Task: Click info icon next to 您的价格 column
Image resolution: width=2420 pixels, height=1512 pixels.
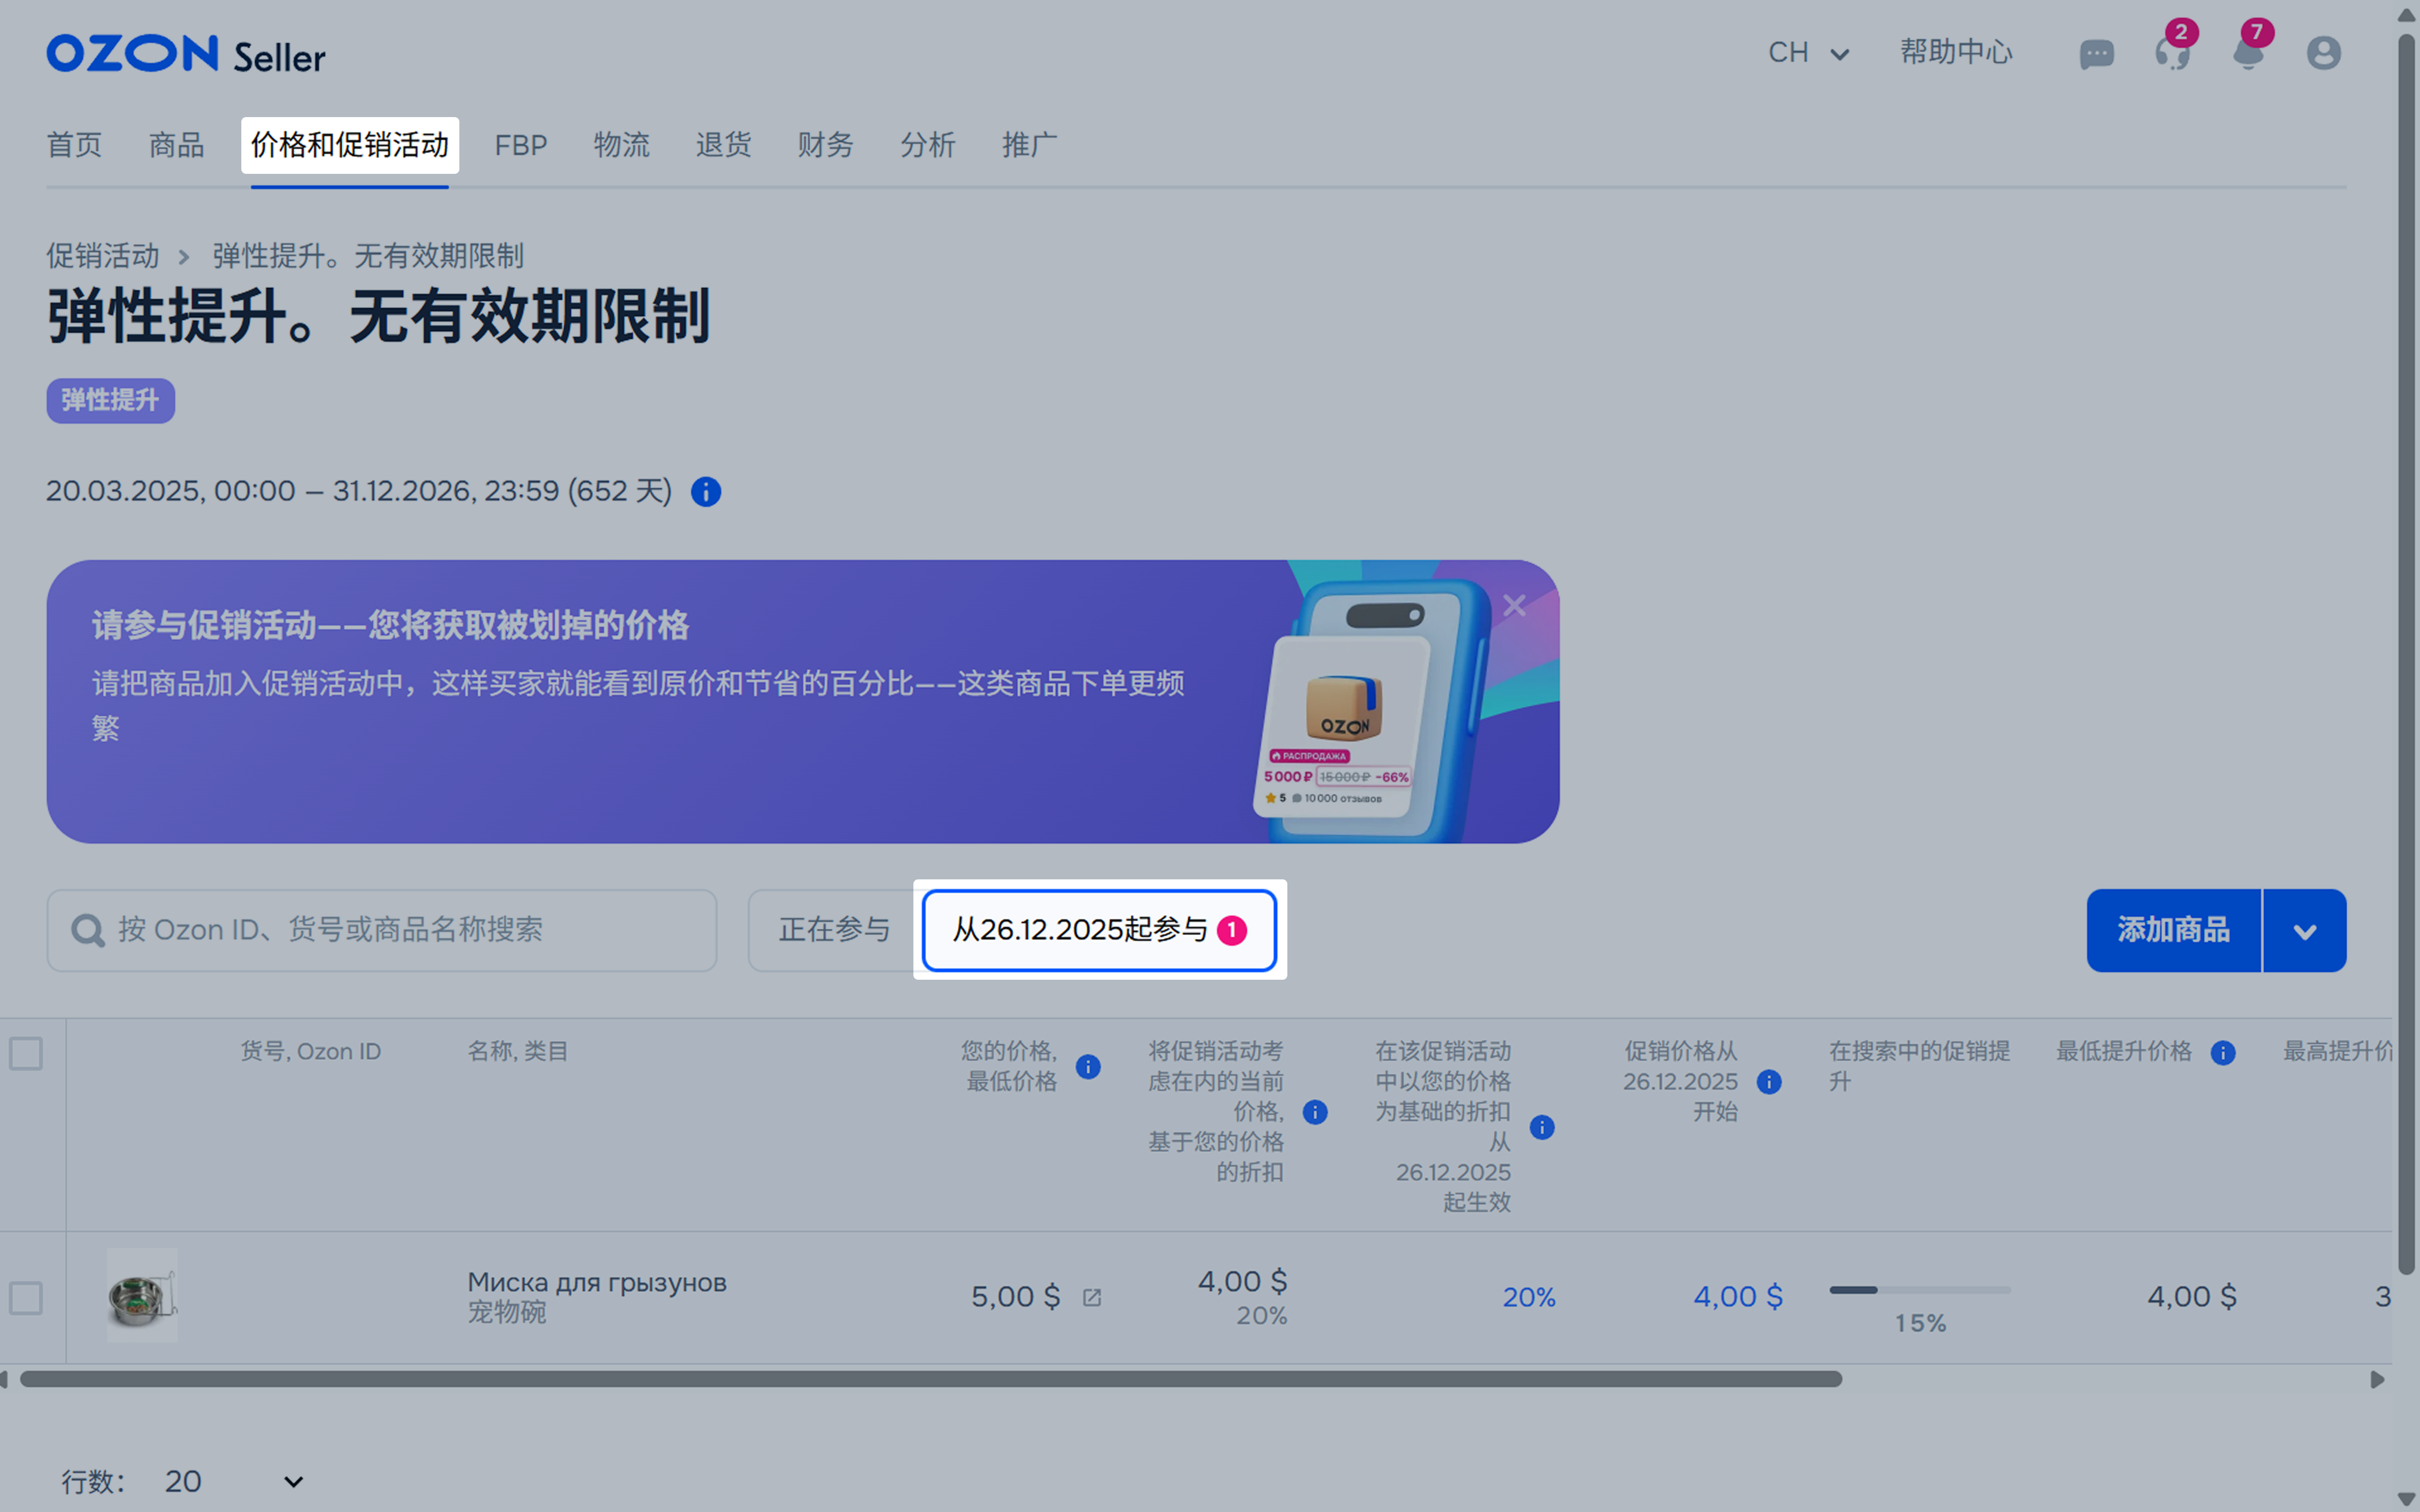Action: click(x=1088, y=1067)
